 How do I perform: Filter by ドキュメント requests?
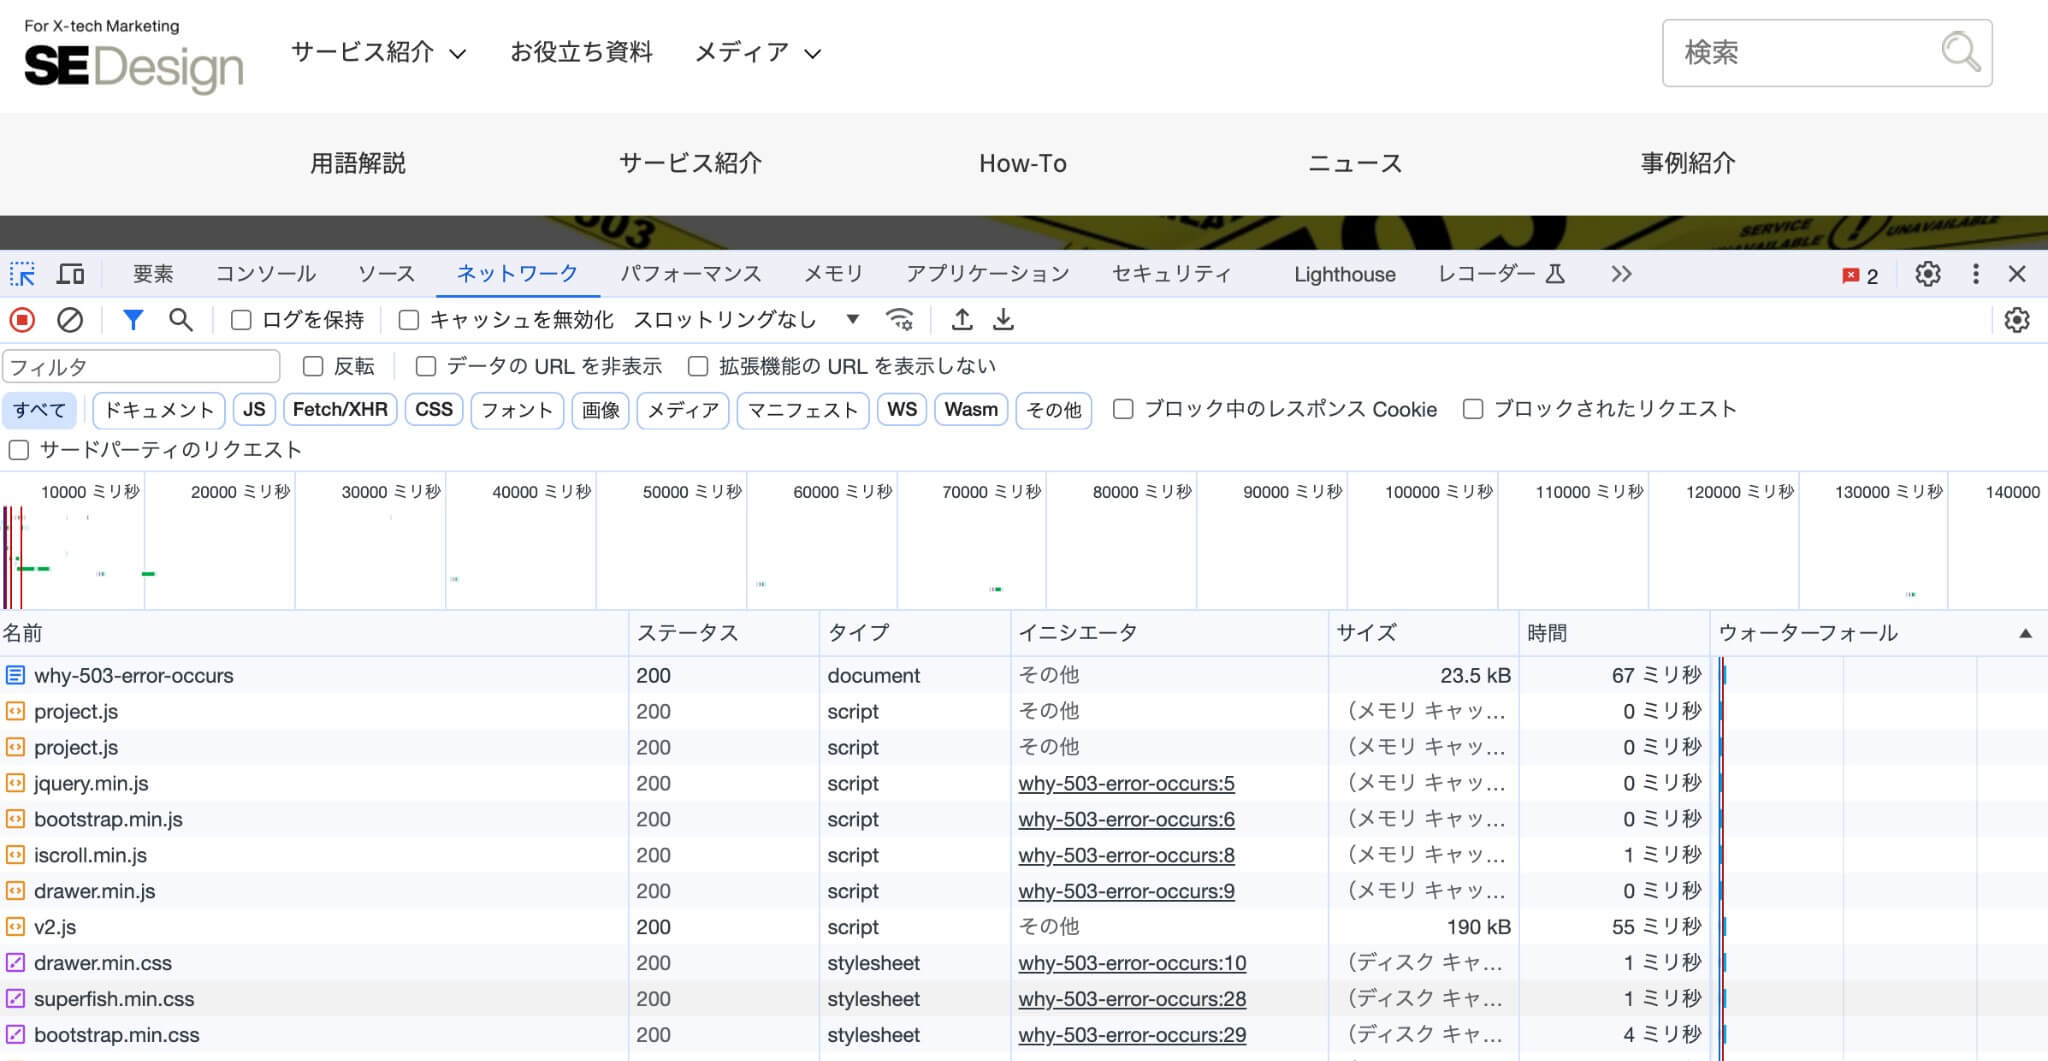[159, 410]
